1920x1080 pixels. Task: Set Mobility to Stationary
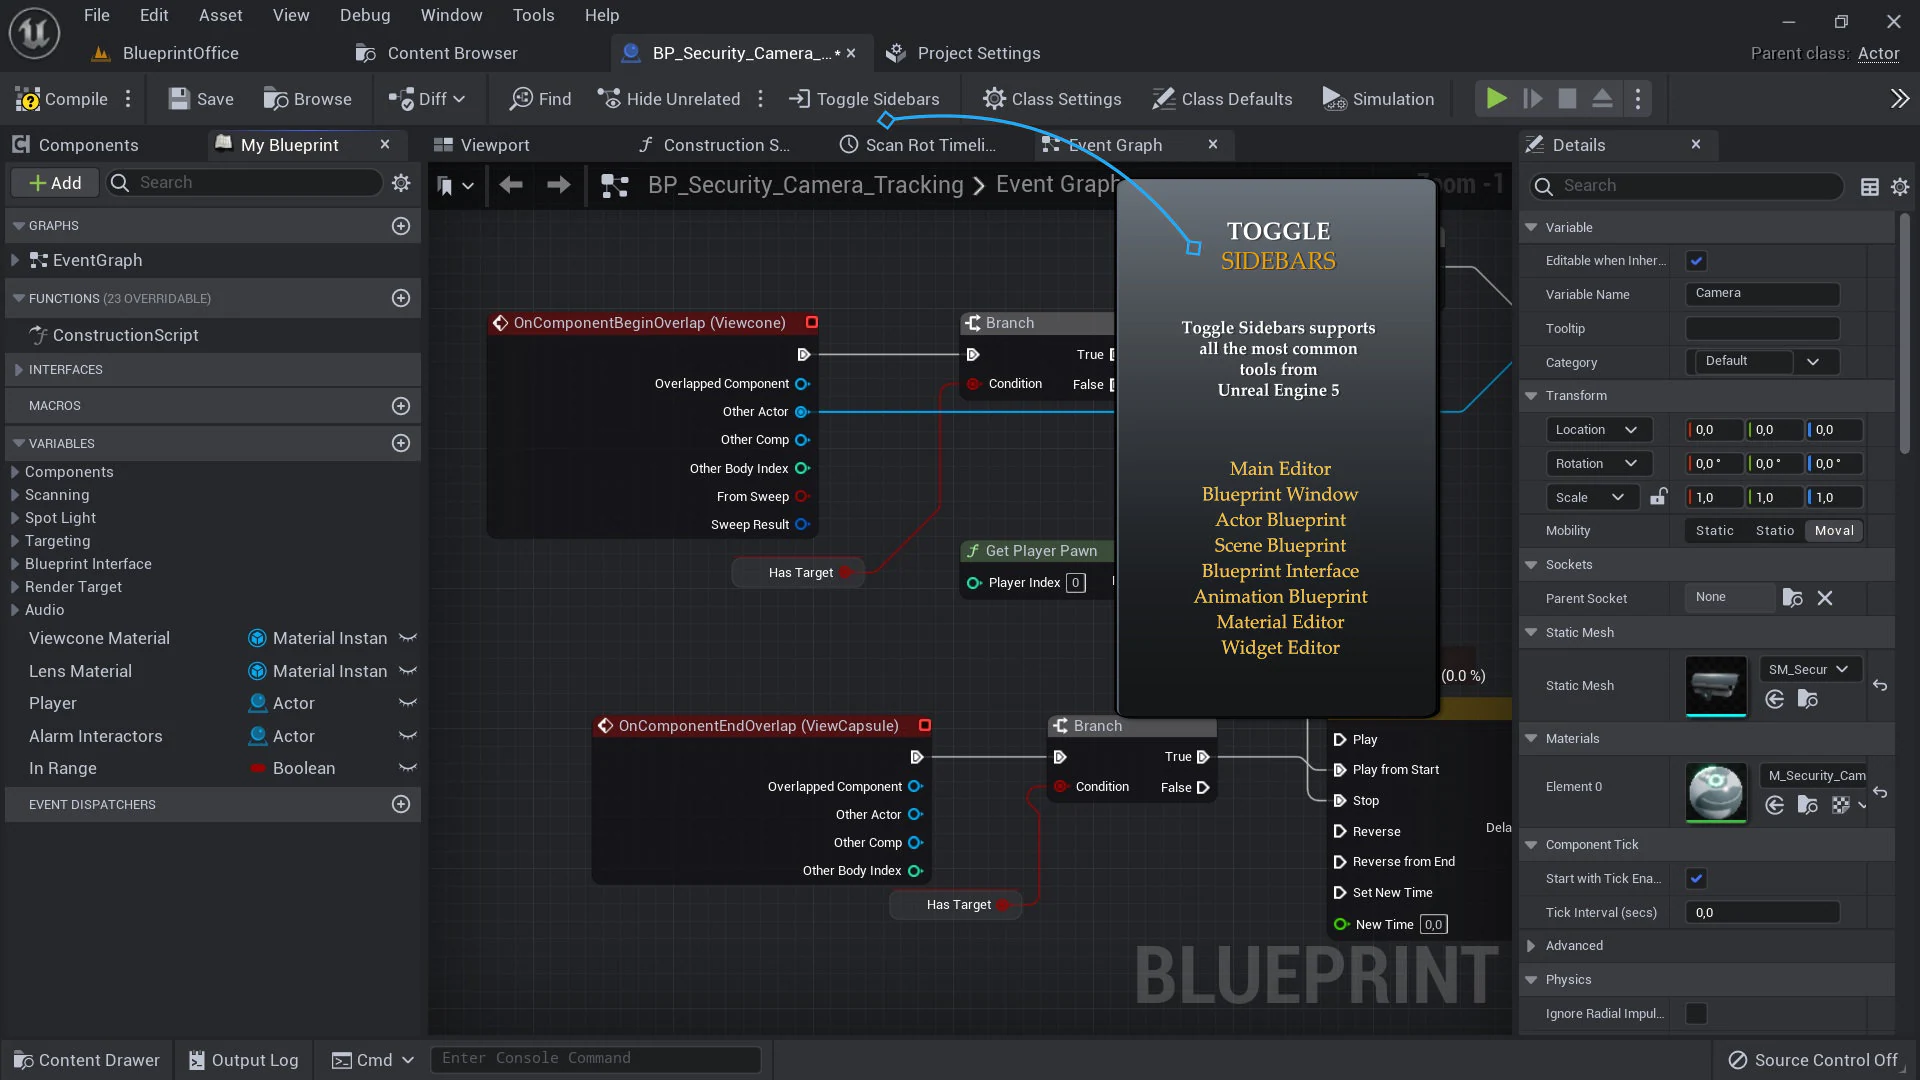tap(1774, 531)
